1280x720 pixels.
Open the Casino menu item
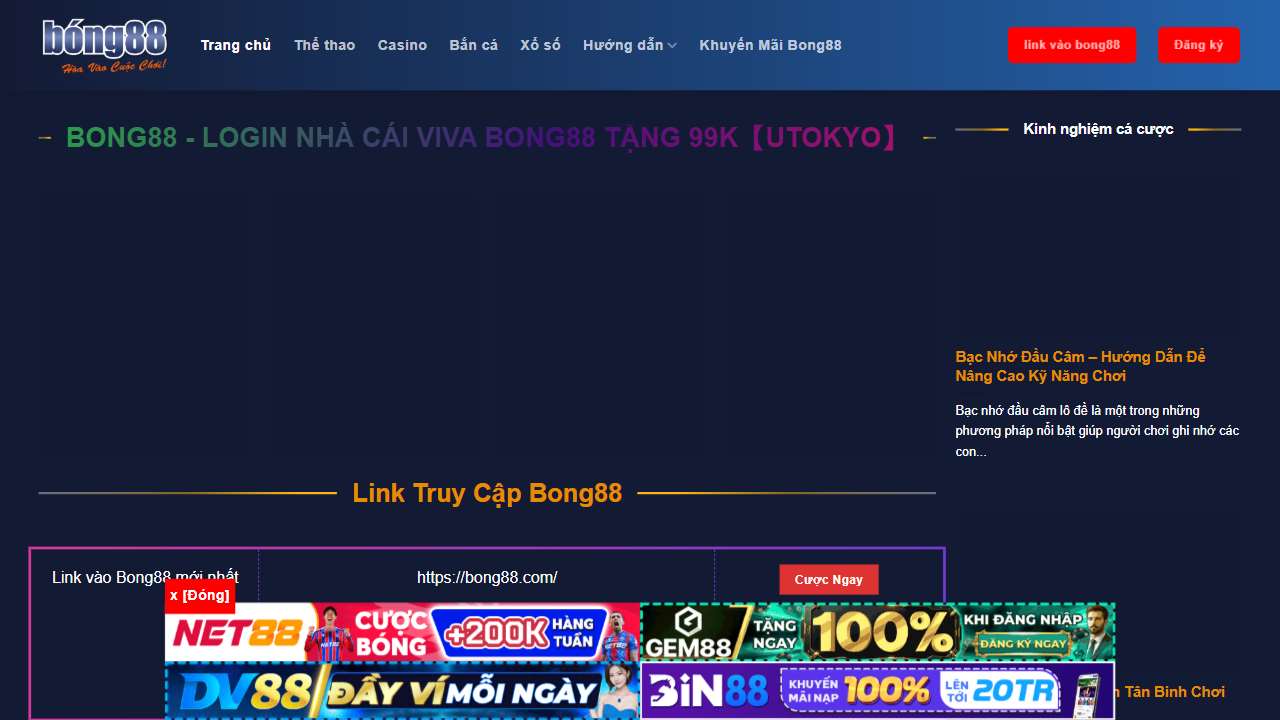(402, 45)
